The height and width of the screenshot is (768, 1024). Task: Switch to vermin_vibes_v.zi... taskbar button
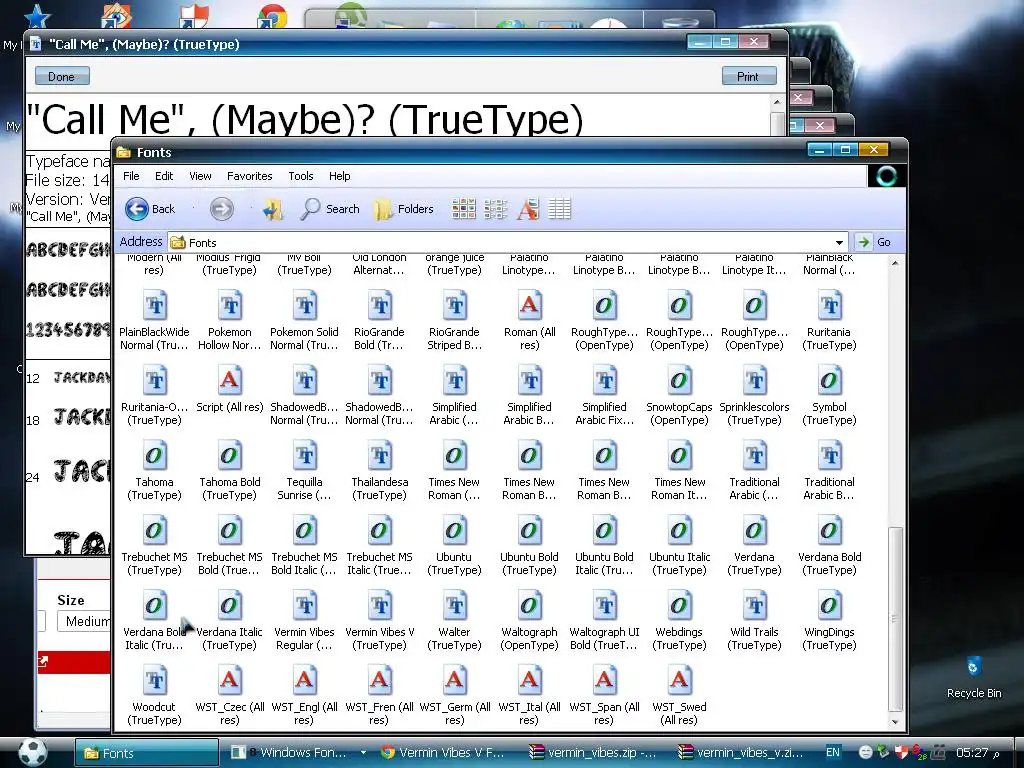click(x=741, y=752)
